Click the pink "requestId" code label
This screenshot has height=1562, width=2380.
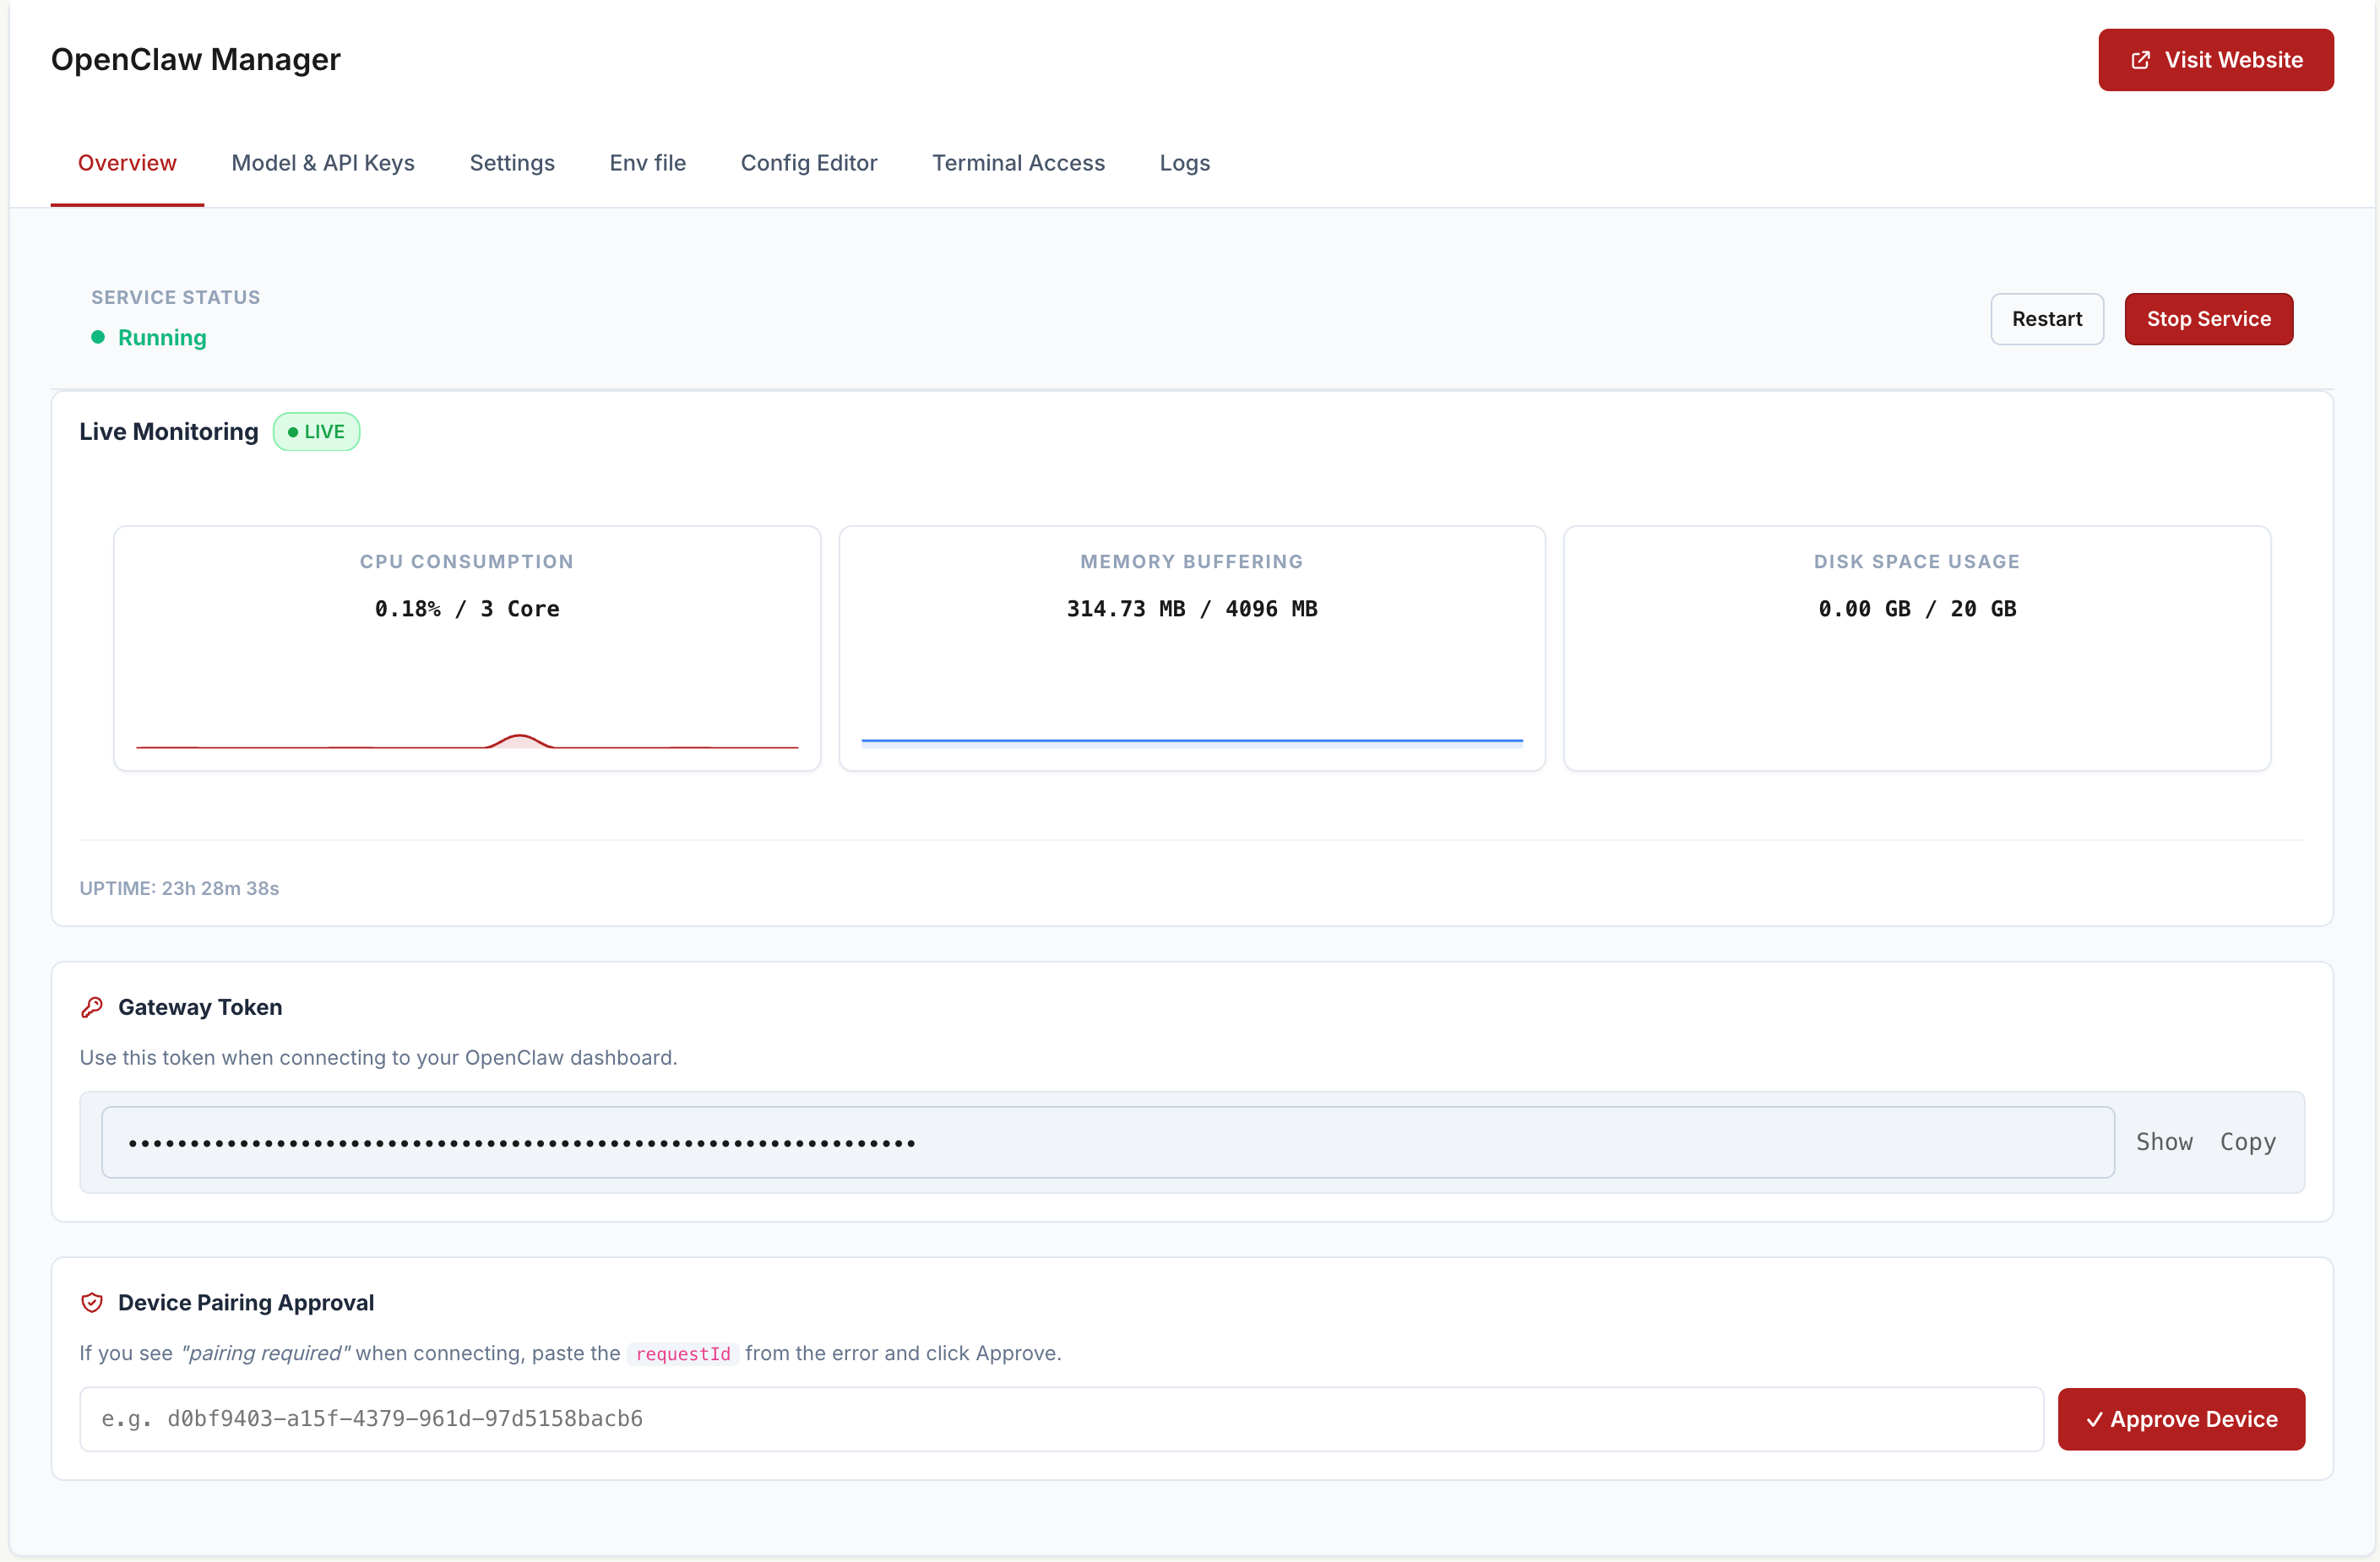[683, 1354]
